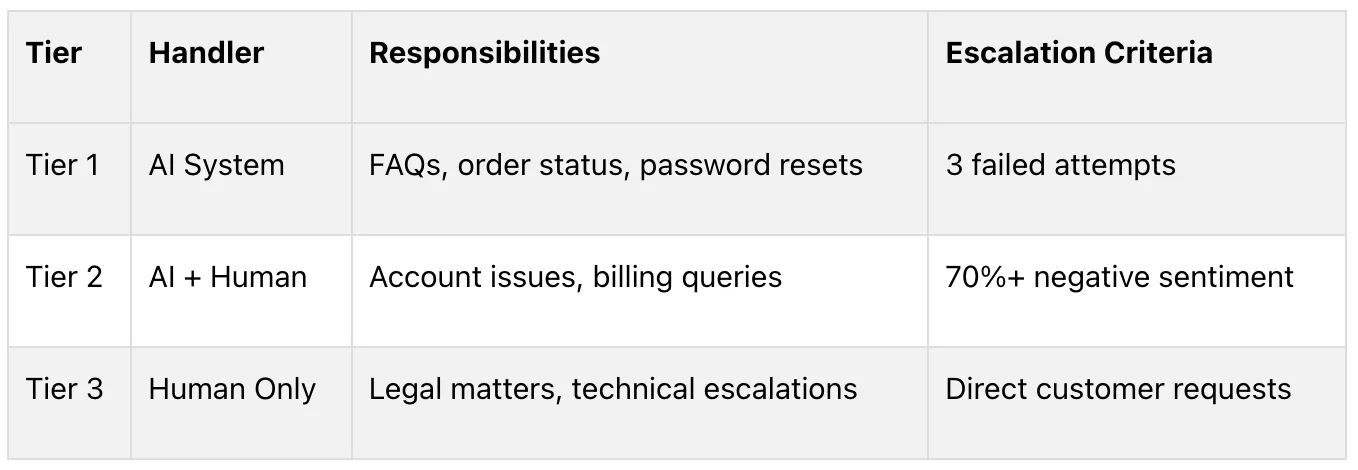Click the Account issues, billing queries cell
The height and width of the screenshot is (470, 1358).
pos(640,291)
